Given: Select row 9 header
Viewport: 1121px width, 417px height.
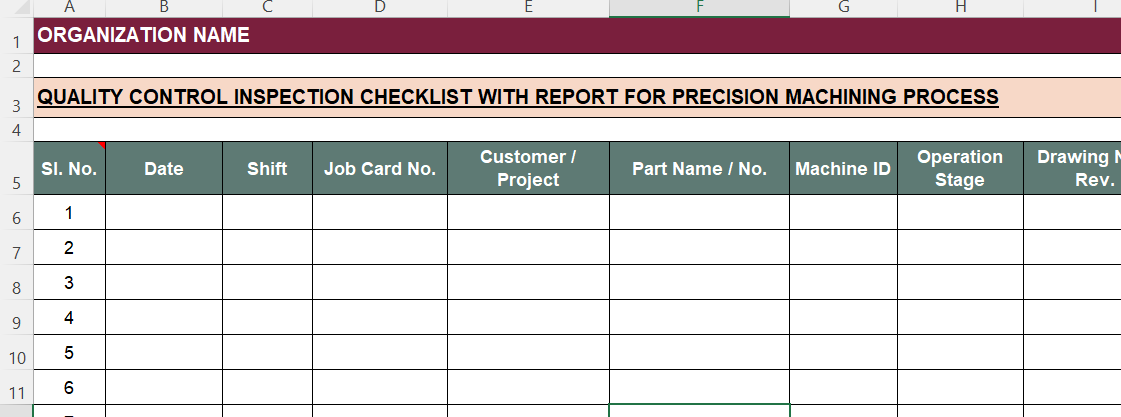Looking at the screenshot, I should coord(16,323).
